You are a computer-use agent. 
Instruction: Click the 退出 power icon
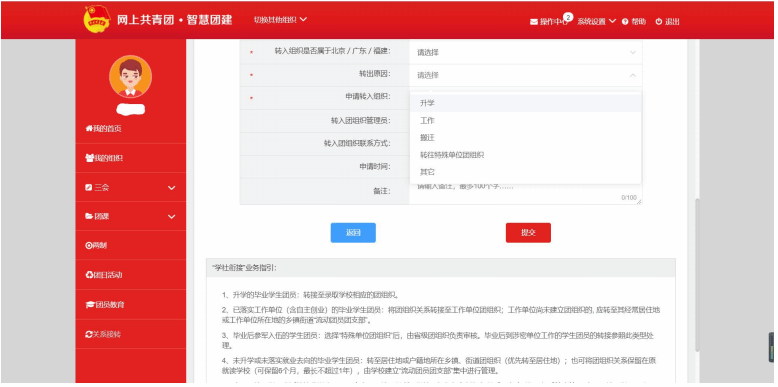[x=659, y=22]
